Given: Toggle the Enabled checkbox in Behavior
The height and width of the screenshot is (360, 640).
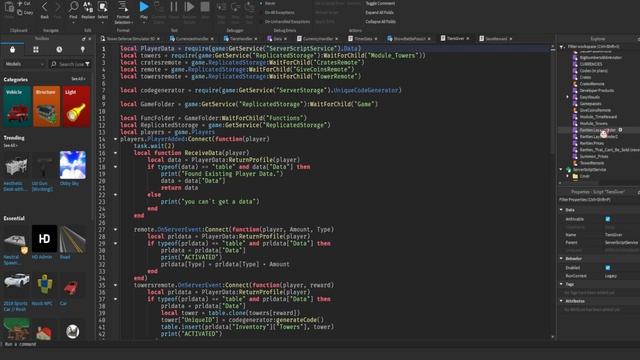Looking at the screenshot, I should pos(608,268).
